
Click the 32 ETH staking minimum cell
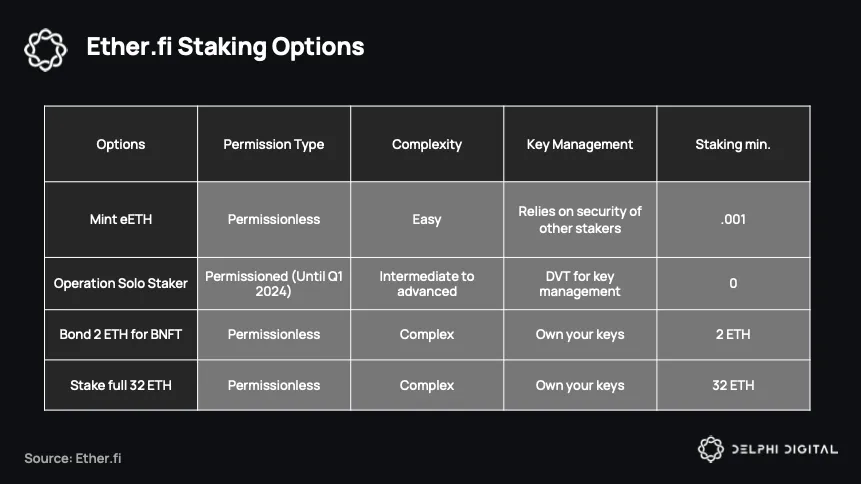733,385
